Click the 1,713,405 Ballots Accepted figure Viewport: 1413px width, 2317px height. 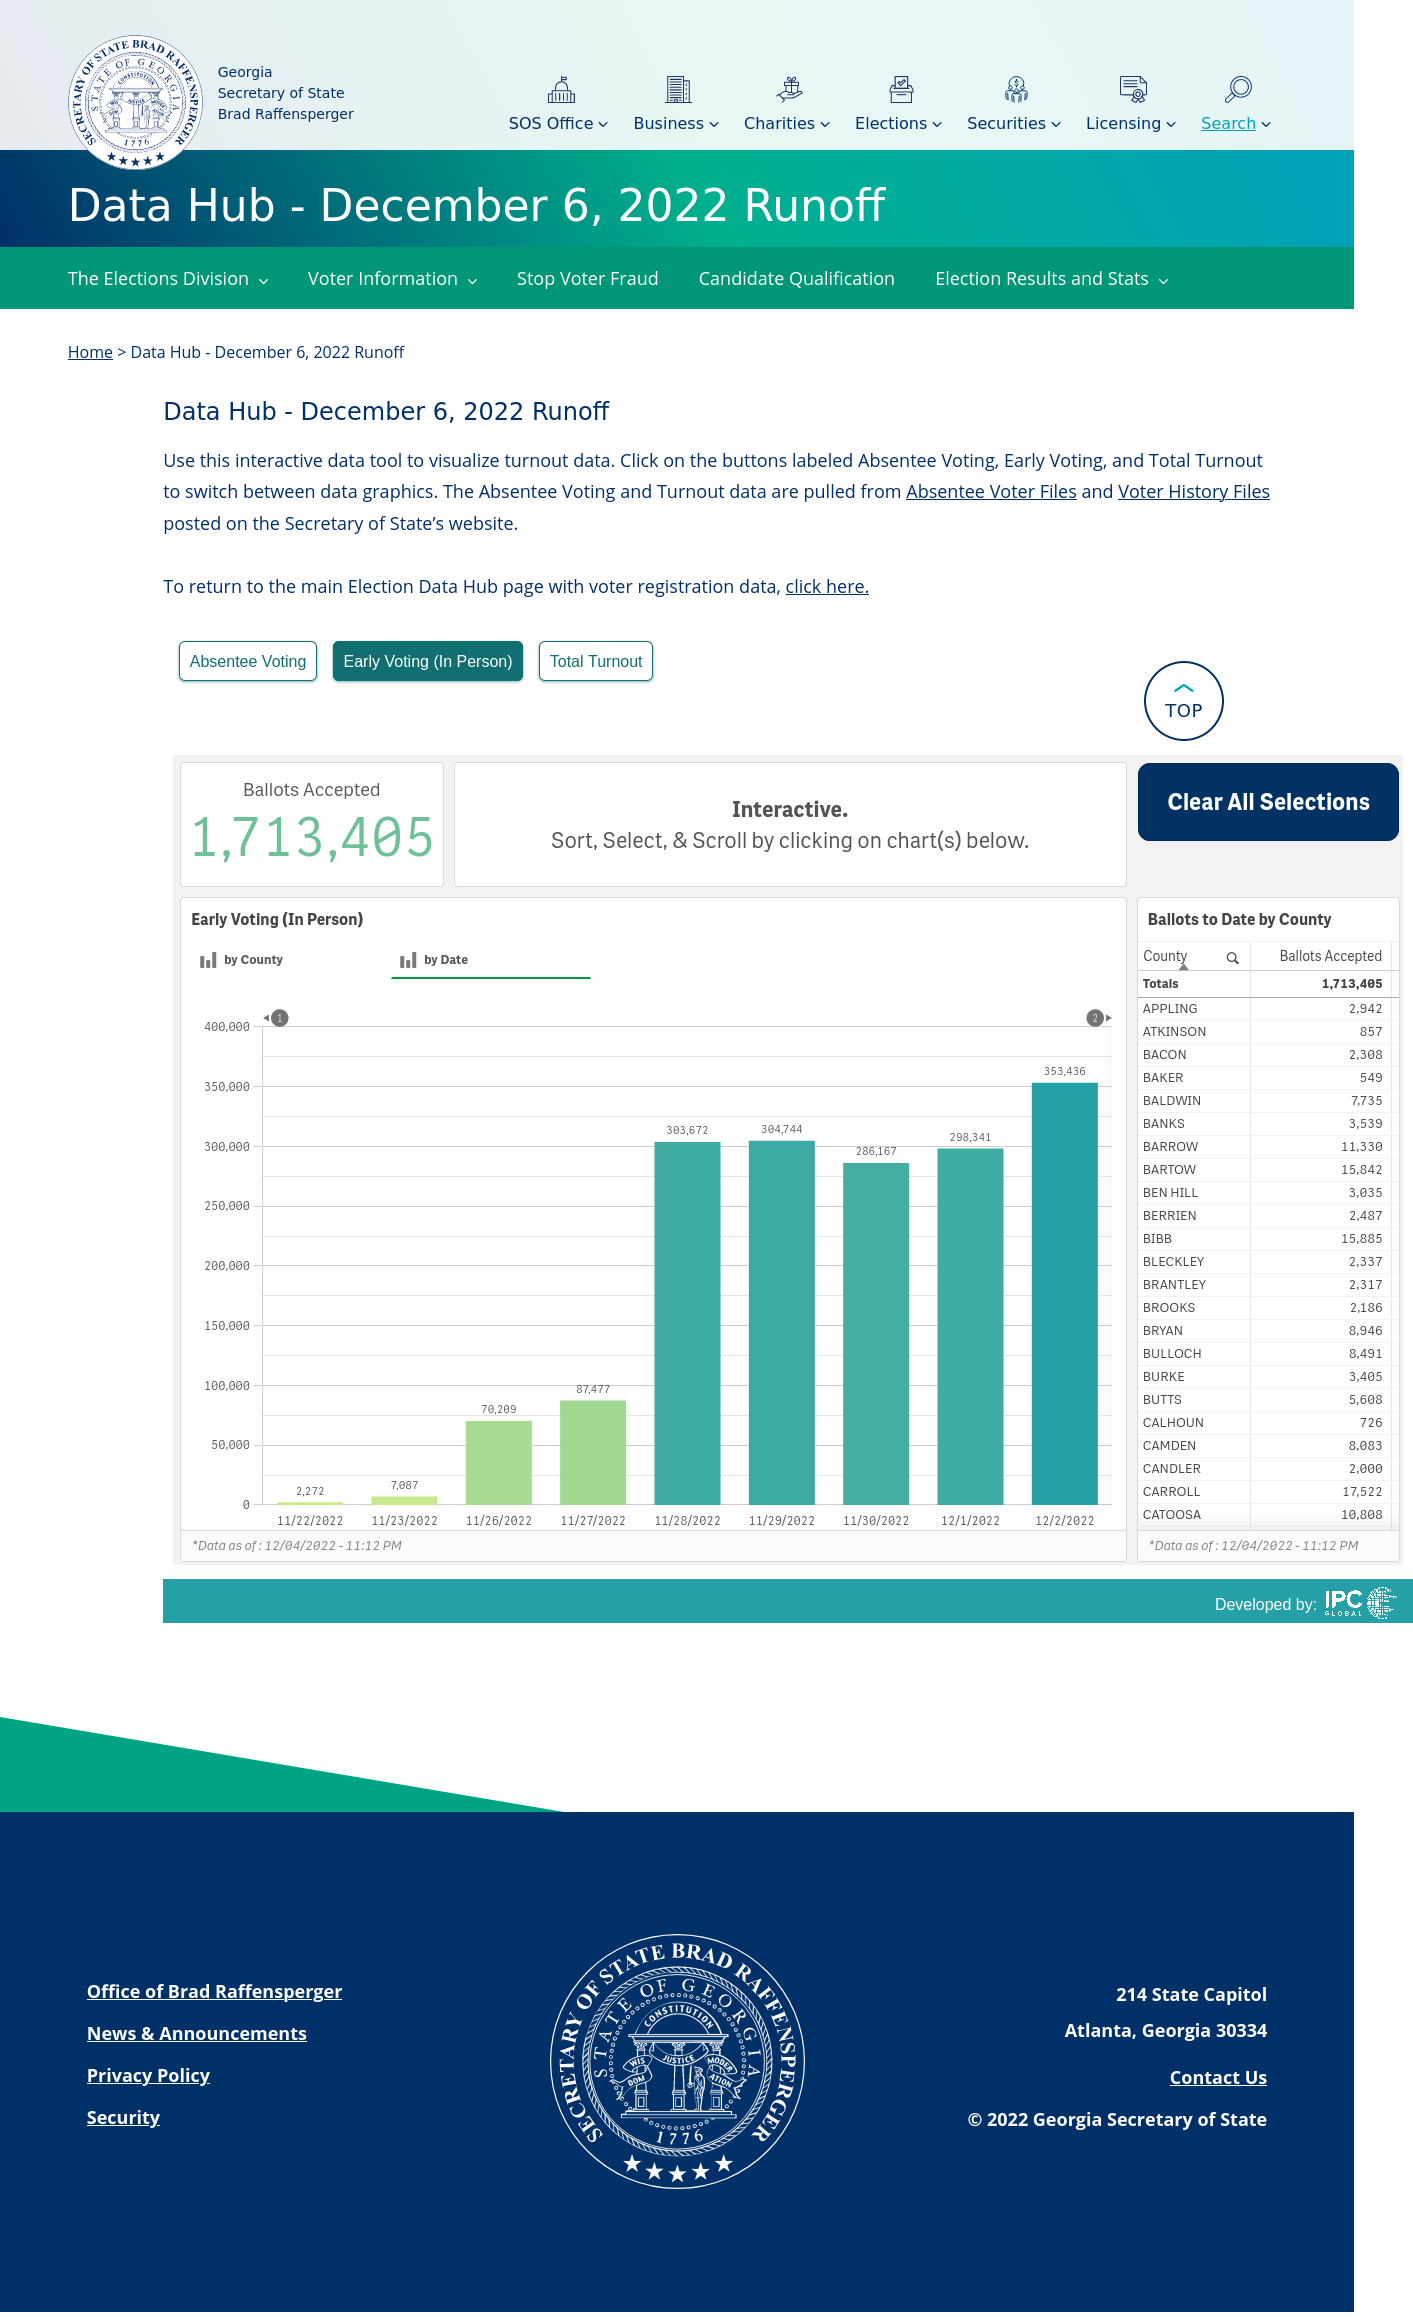(x=312, y=837)
